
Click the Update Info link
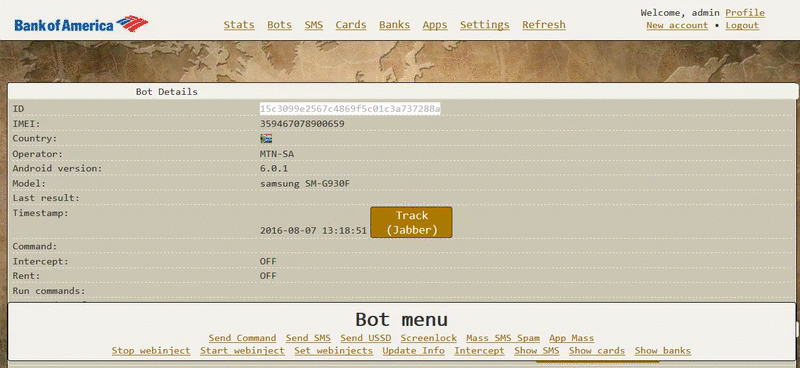(413, 351)
